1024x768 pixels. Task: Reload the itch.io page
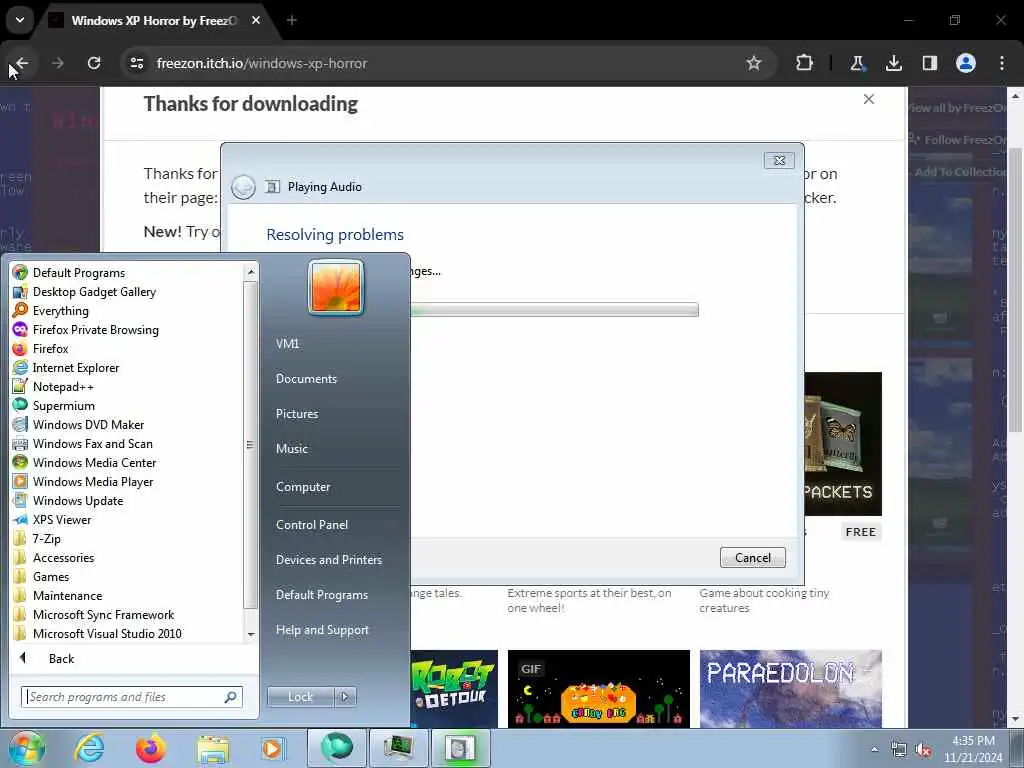(x=94, y=63)
